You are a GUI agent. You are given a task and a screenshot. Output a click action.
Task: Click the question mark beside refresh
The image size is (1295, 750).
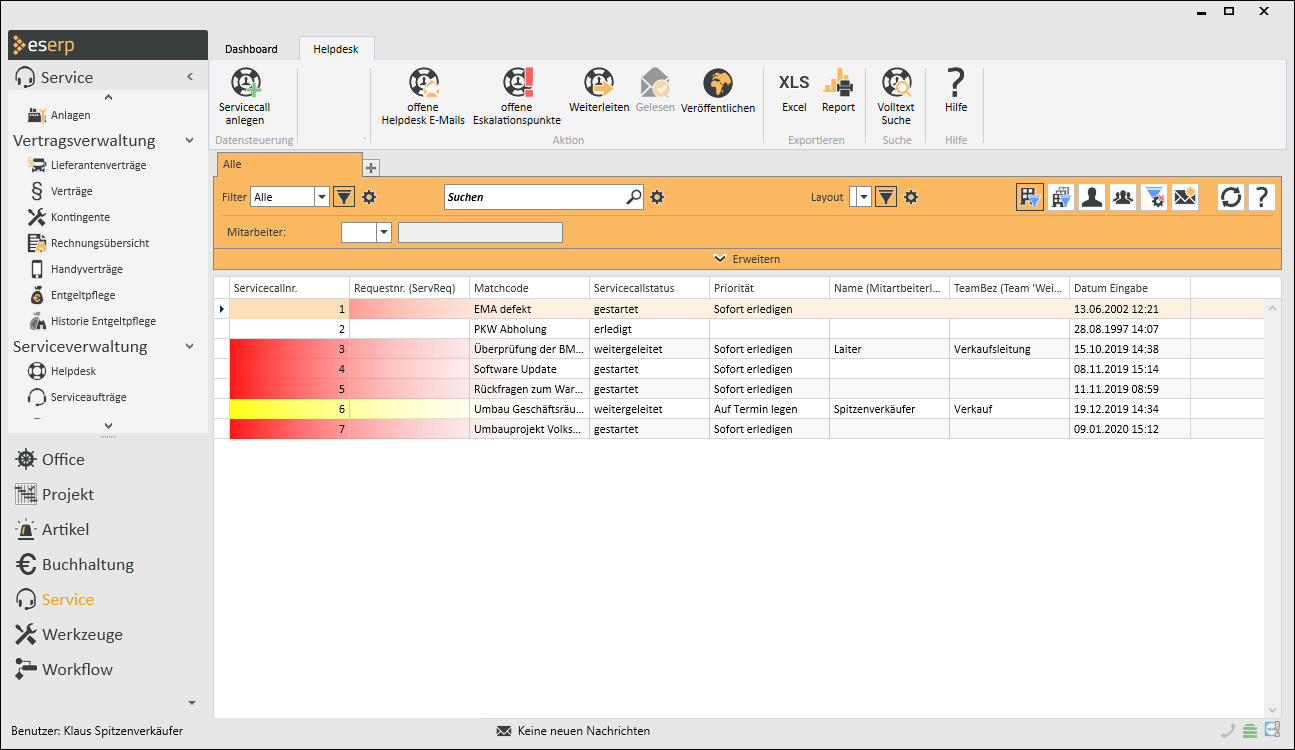[1262, 197]
